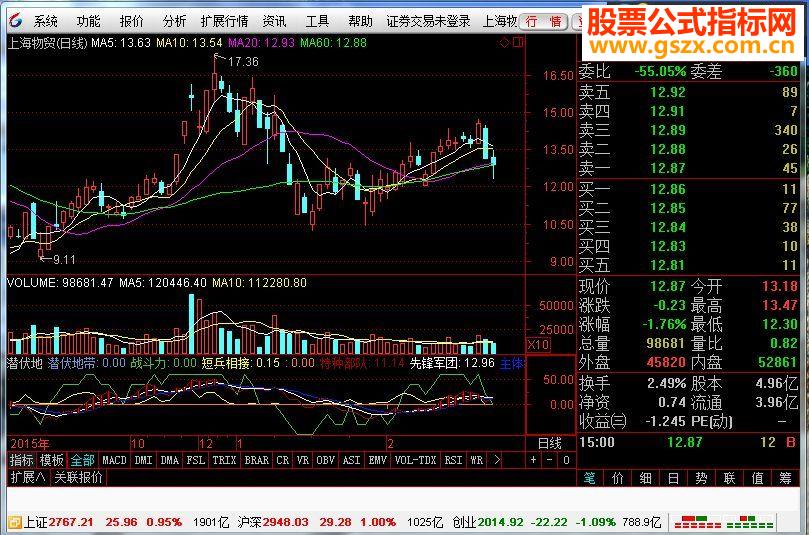This screenshot has width=809, height=535.
Task: Switch to the DMA indicator
Action: tap(169, 460)
